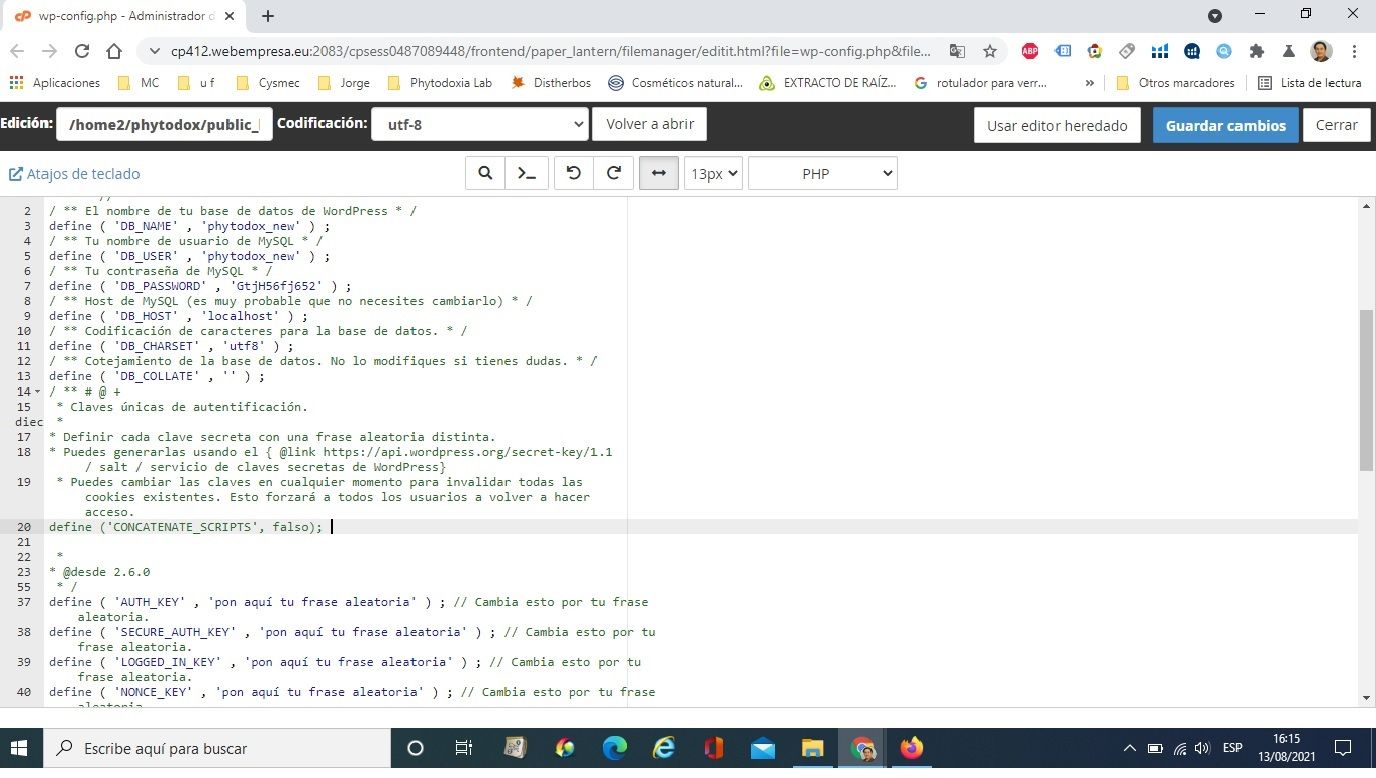The height and width of the screenshot is (778, 1376).
Task: Open the go-to-line terminal icon
Action: pyautogui.click(x=526, y=173)
